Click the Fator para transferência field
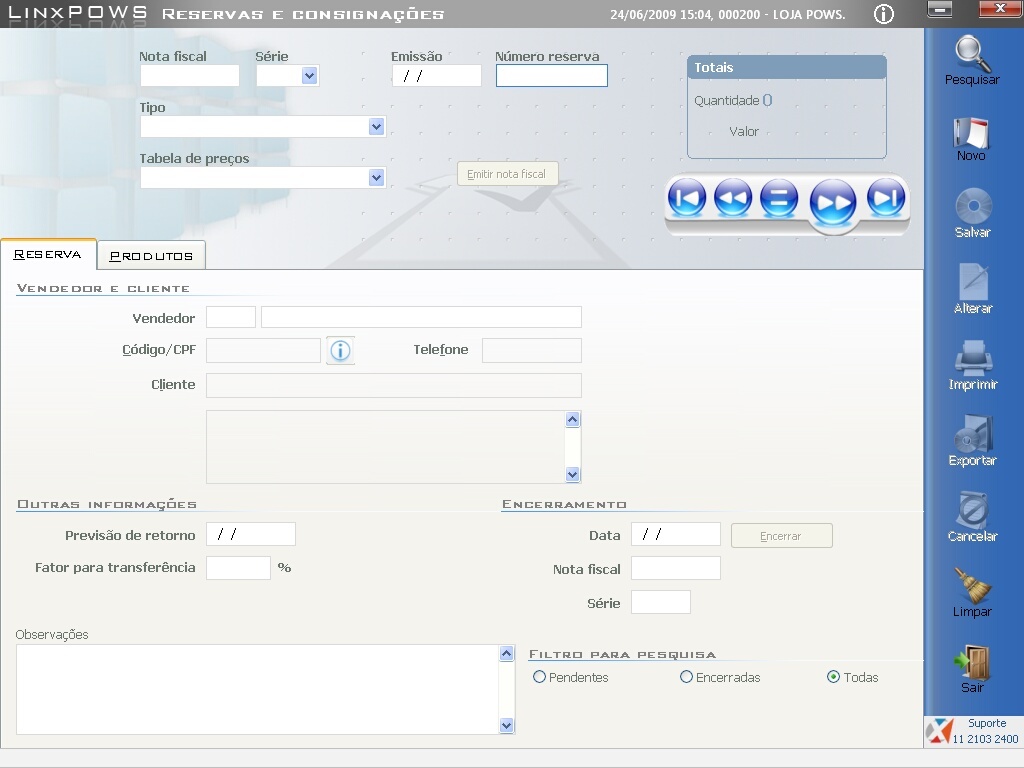This screenshot has height=768, width=1024. pos(238,568)
